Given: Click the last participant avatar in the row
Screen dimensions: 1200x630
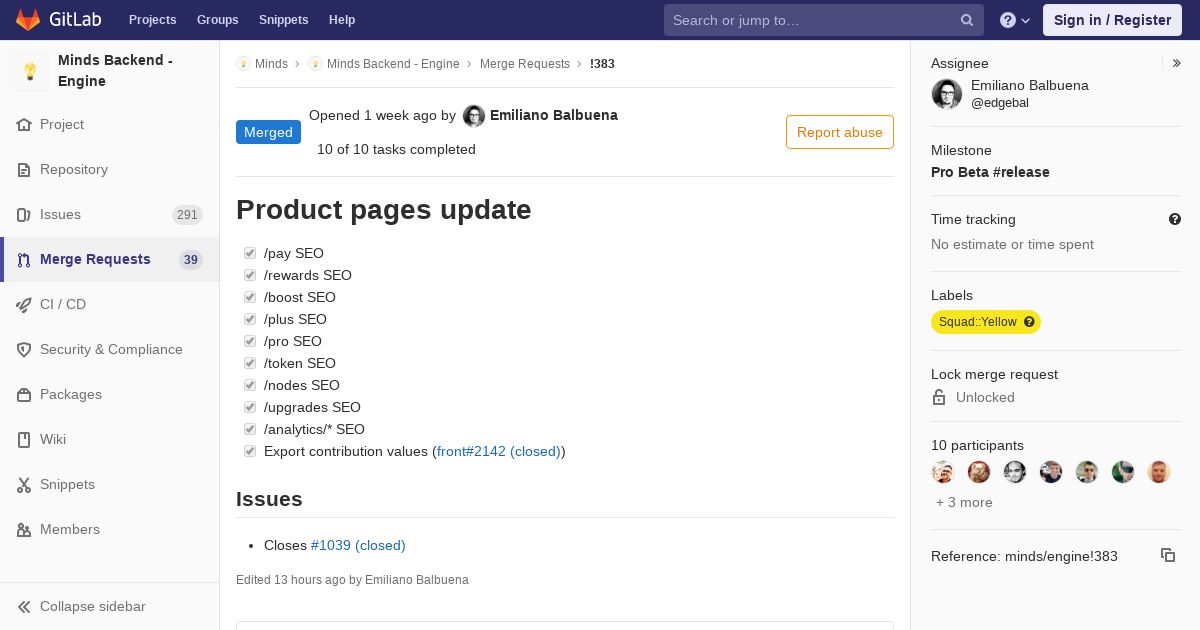Looking at the screenshot, I should click(x=1159, y=472).
